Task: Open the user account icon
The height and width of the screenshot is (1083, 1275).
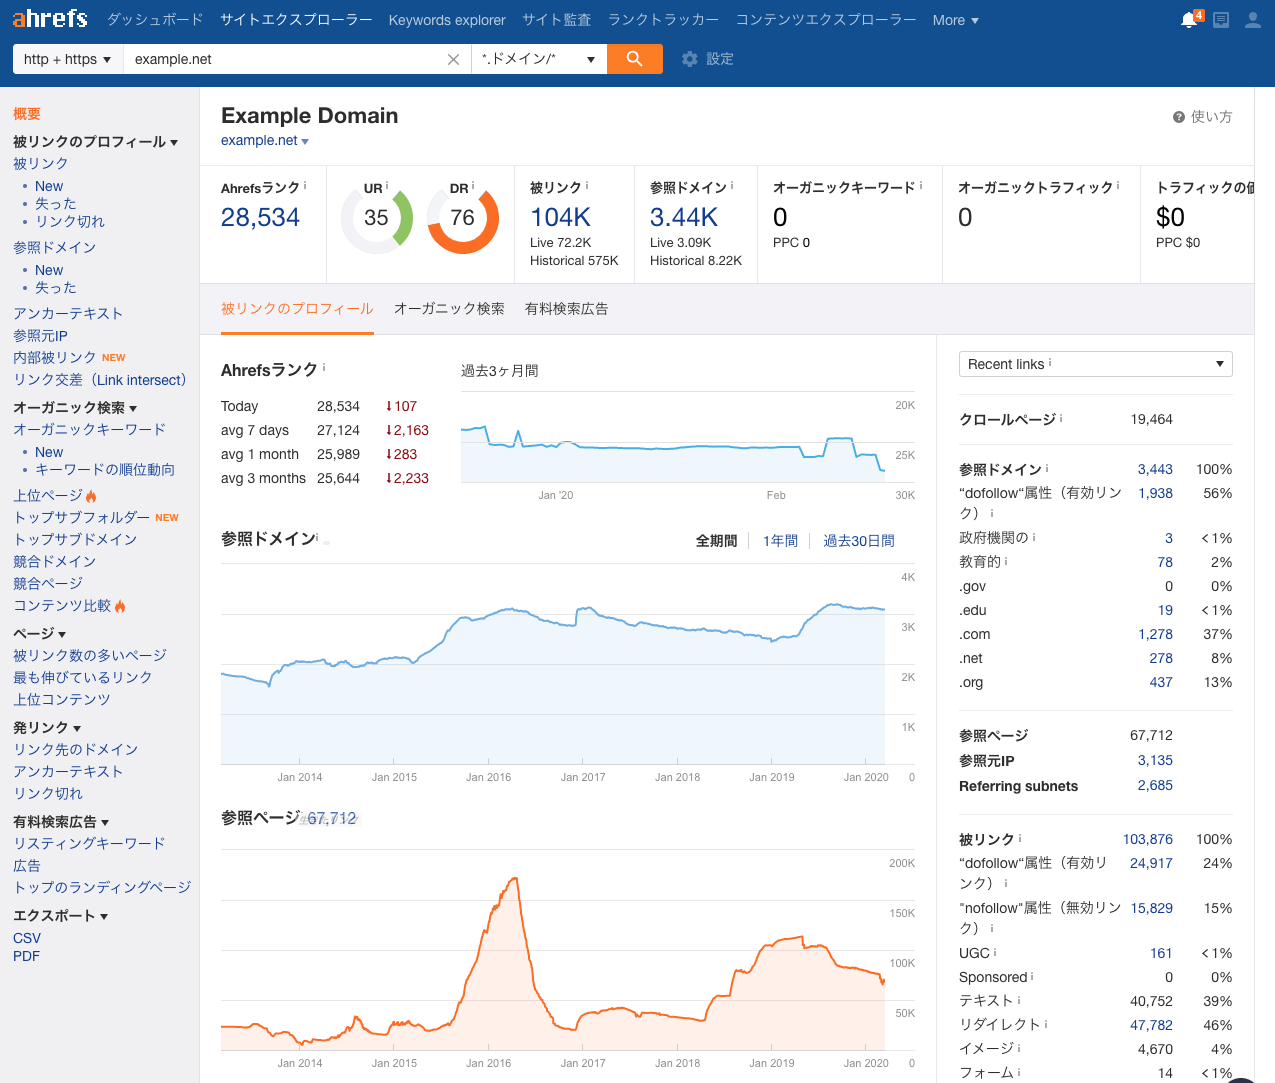Action: [x=1252, y=20]
